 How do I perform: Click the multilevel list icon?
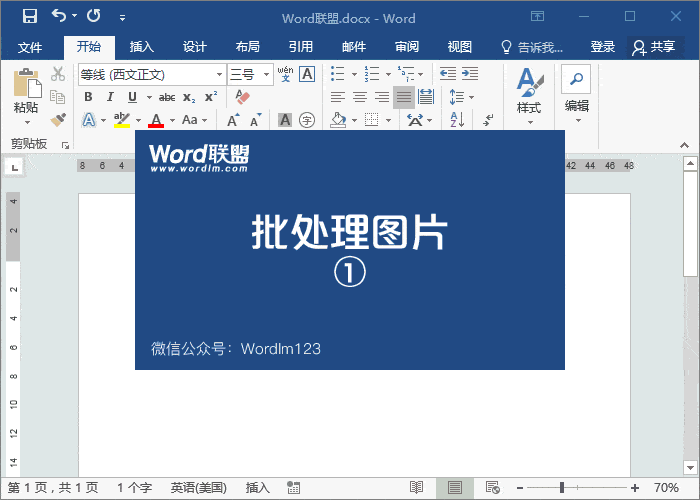pyautogui.click(x=406, y=74)
